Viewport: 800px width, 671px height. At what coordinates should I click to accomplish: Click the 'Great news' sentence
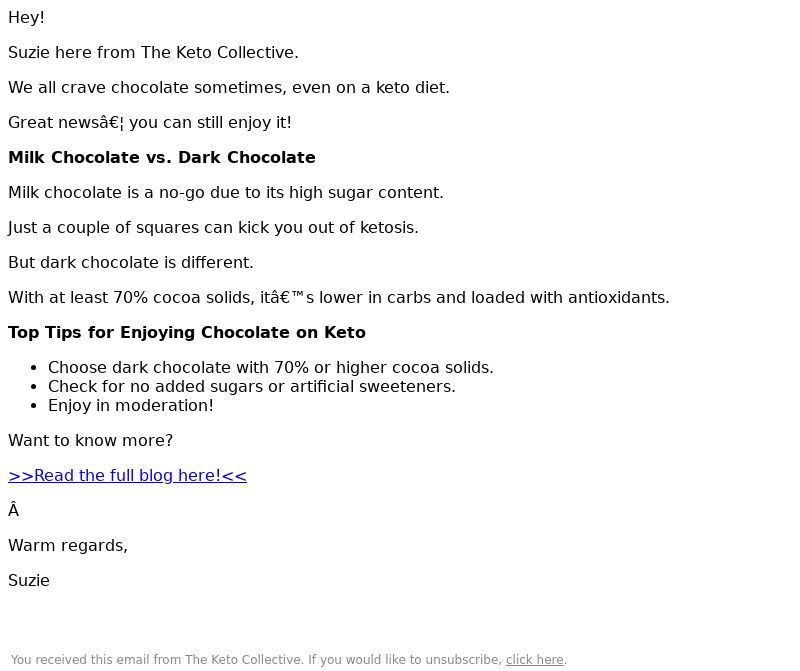pyautogui.click(x=150, y=123)
